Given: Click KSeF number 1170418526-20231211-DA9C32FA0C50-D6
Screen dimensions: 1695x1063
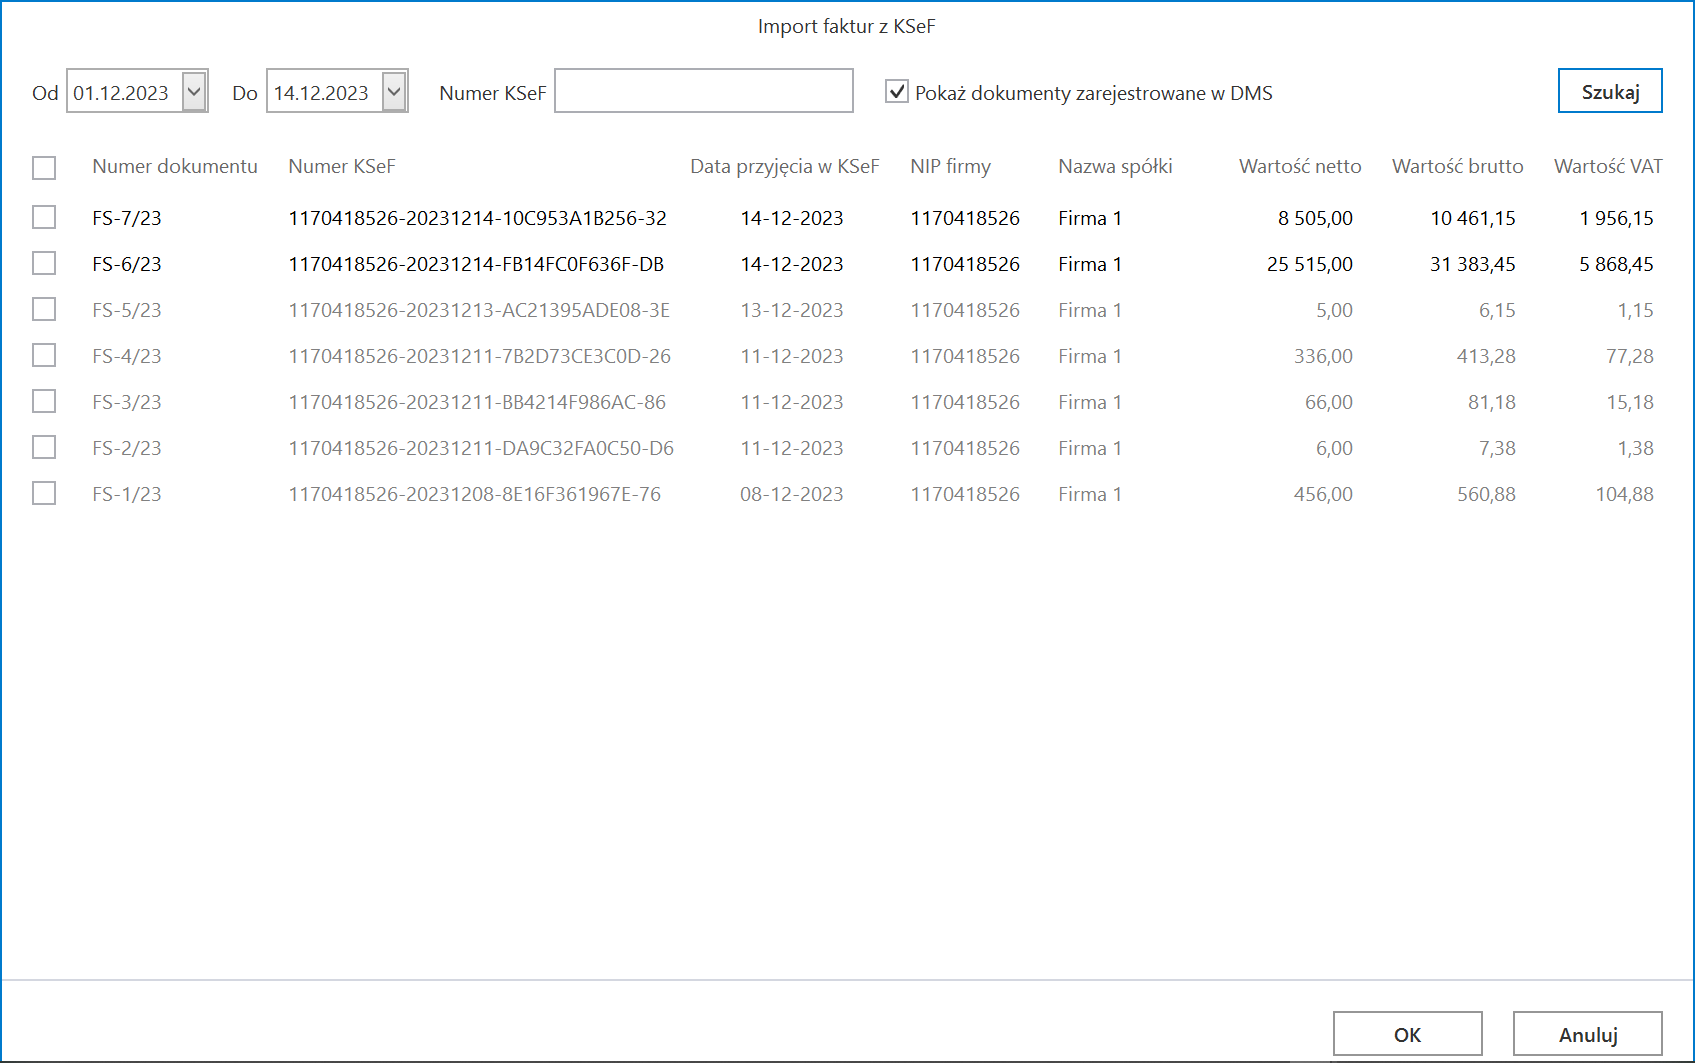Looking at the screenshot, I should (x=481, y=448).
